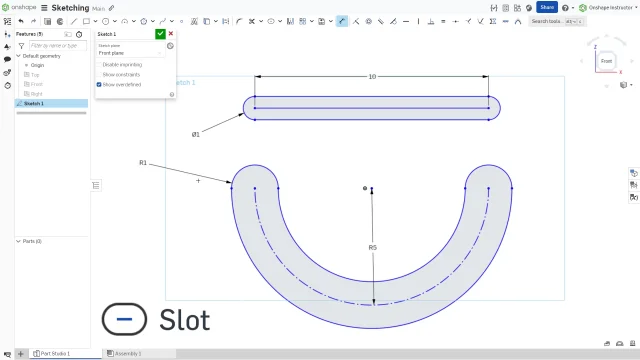Apply the Vertical constraint
The height and width of the screenshot is (360, 640).
(418, 21)
